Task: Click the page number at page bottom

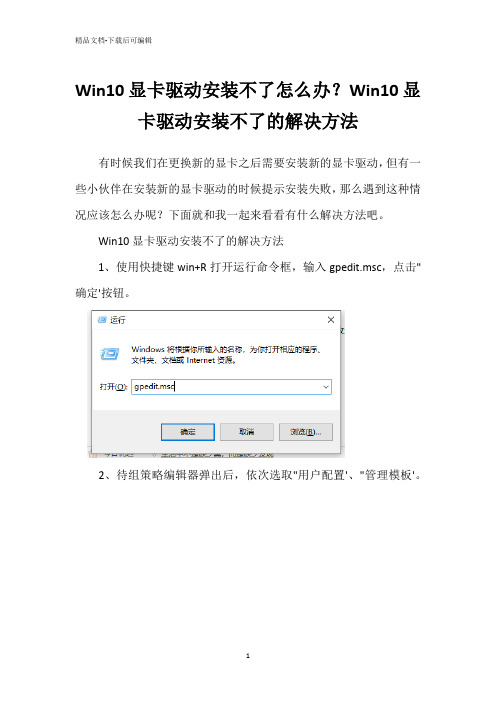Action: click(248, 656)
